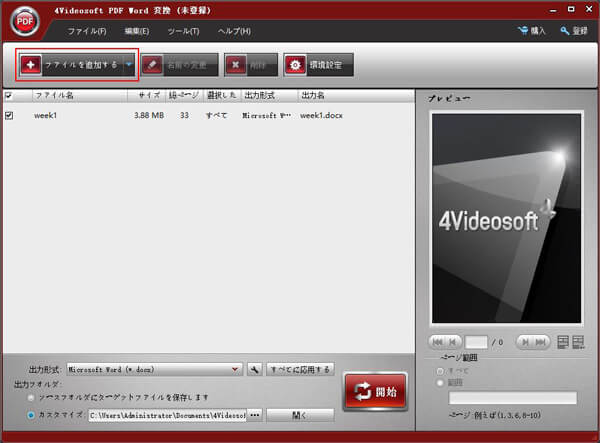Viewport: 600px width, 443px height.
Task: Start conversion with the 開始 button
Action: [x=375, y=392]
